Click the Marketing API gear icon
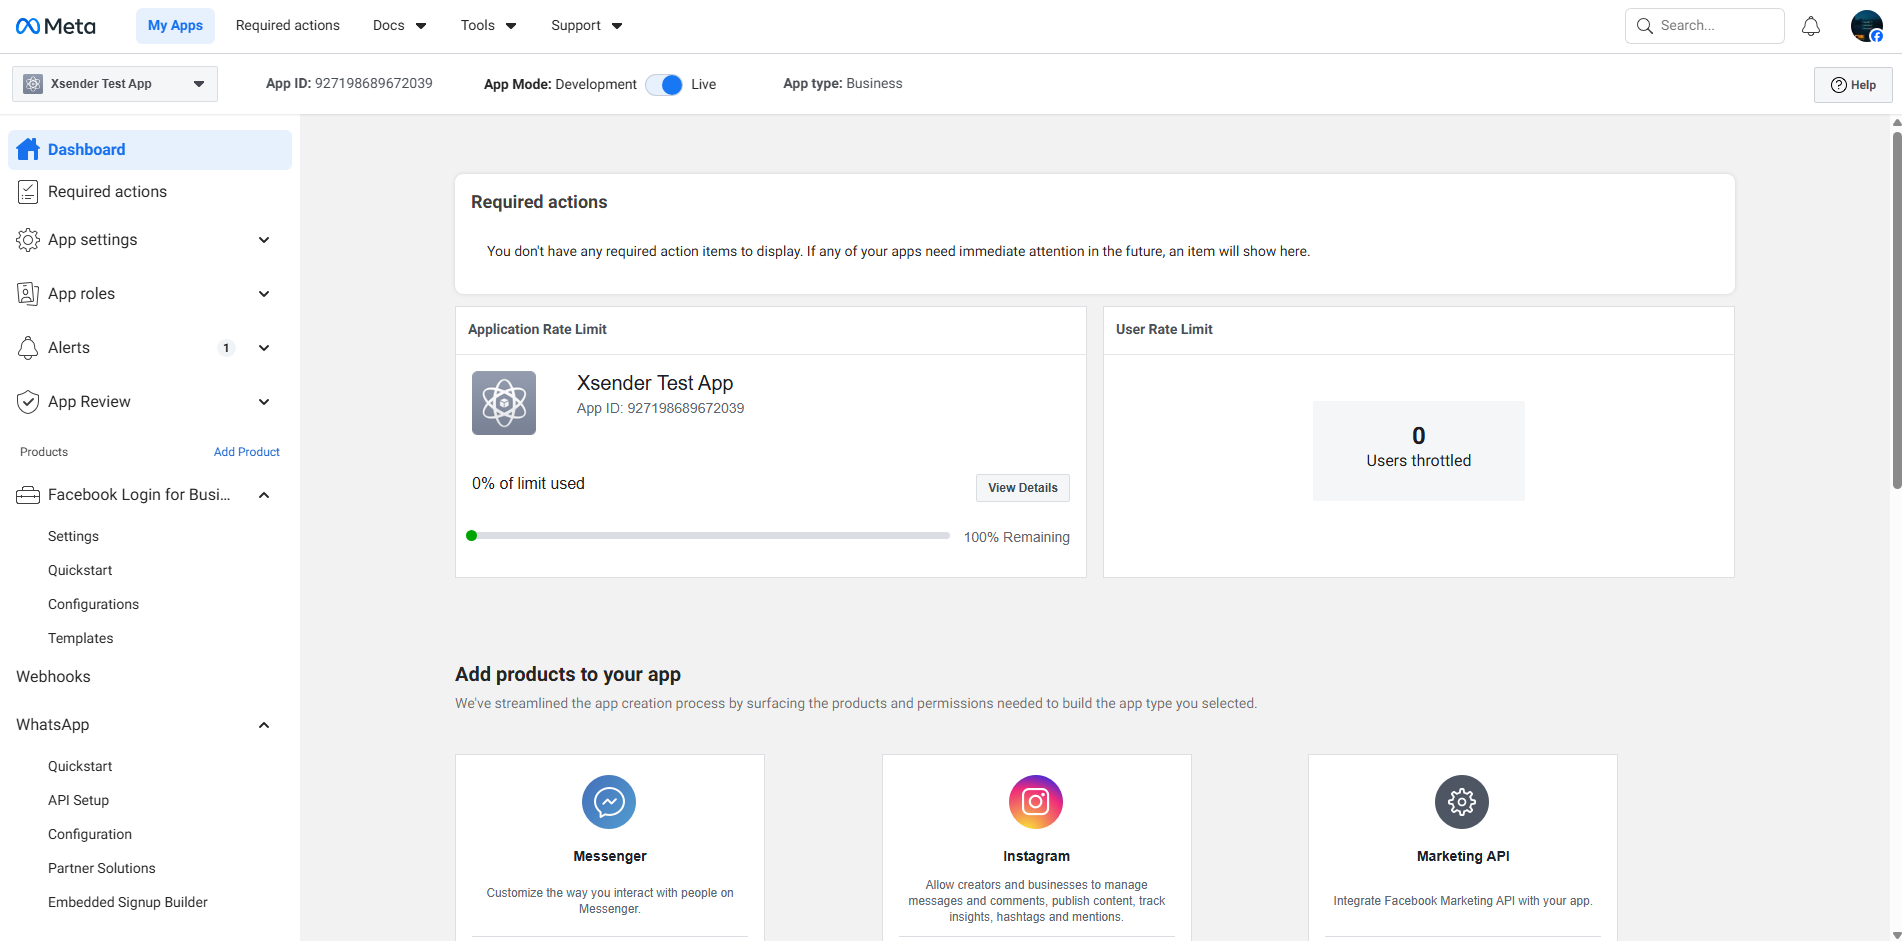Image resolution: width=1902 pixels, height=941 pixels. click(x=1461, y=802)
